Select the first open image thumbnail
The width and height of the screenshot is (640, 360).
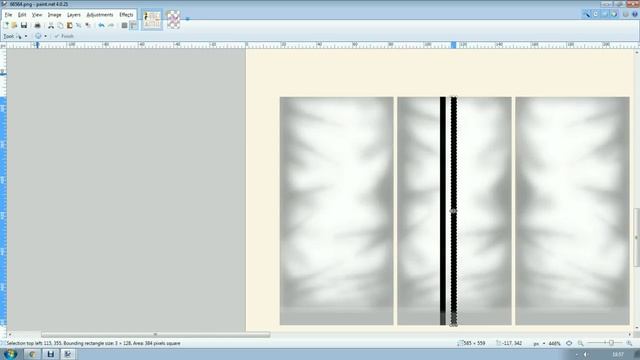(152, 19)
